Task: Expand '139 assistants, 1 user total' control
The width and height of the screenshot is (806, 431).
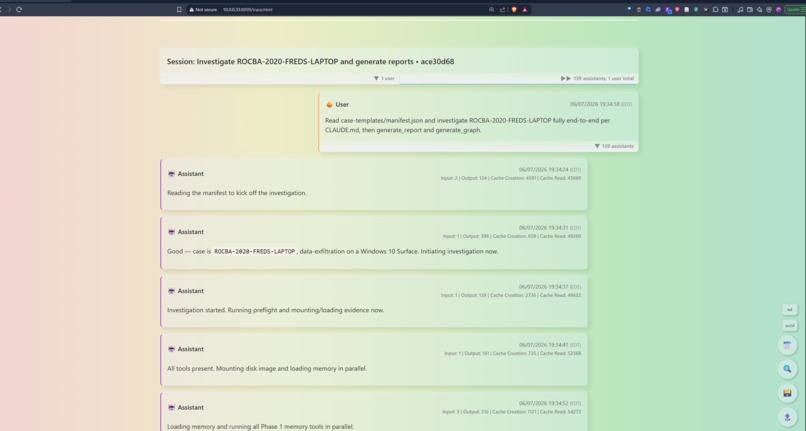Action: (x=597, y=78)
